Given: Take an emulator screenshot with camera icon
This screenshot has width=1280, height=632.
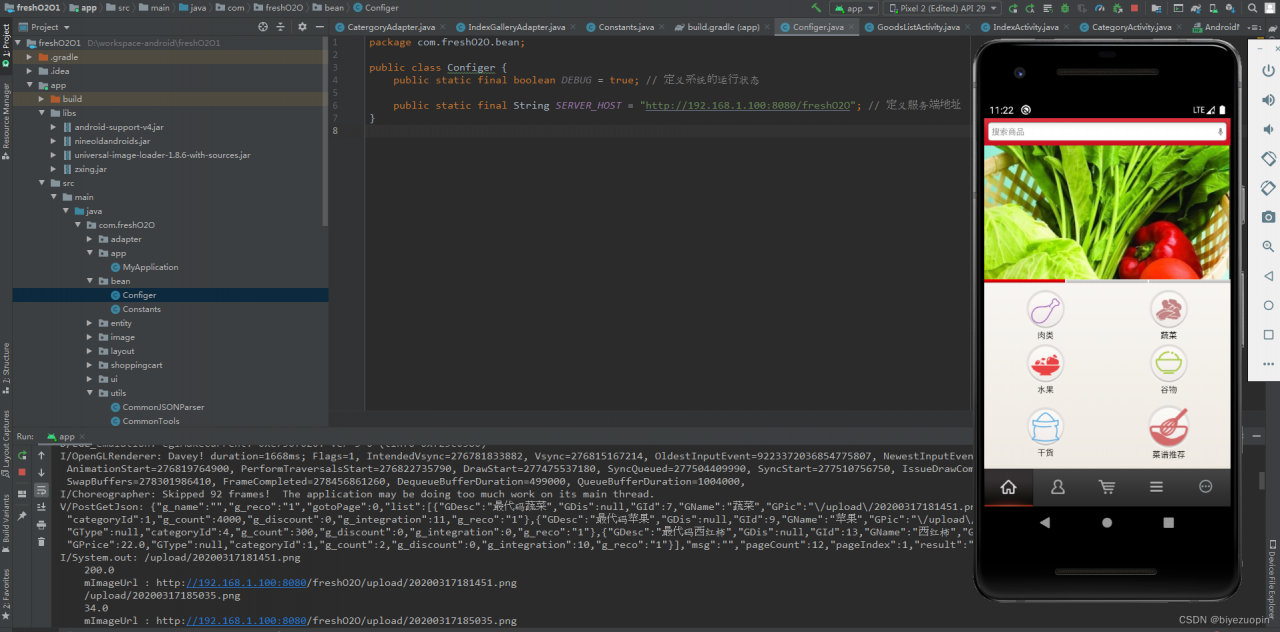Looking at the screenshot, I should (1268, 216).
